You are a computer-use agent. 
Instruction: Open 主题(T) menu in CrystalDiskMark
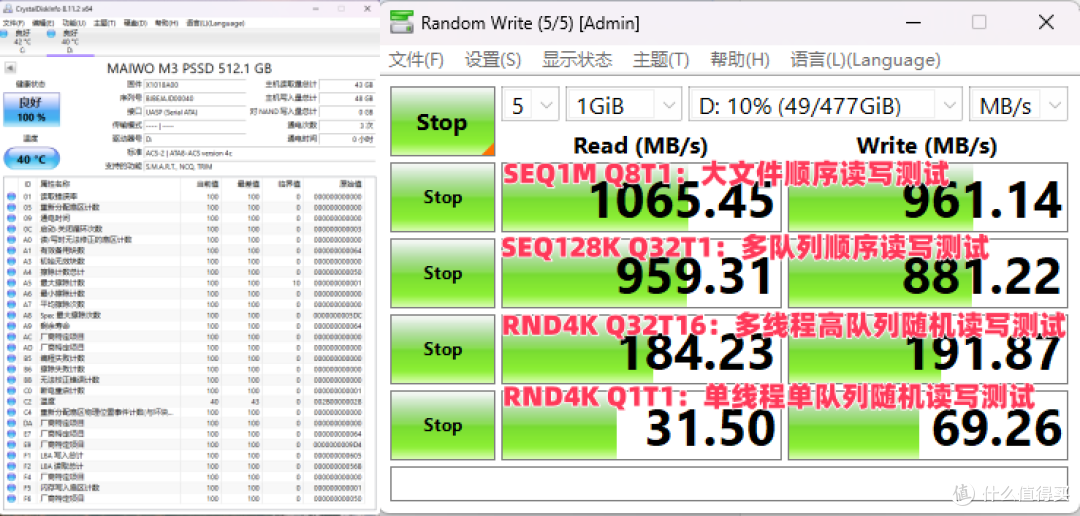661,59
